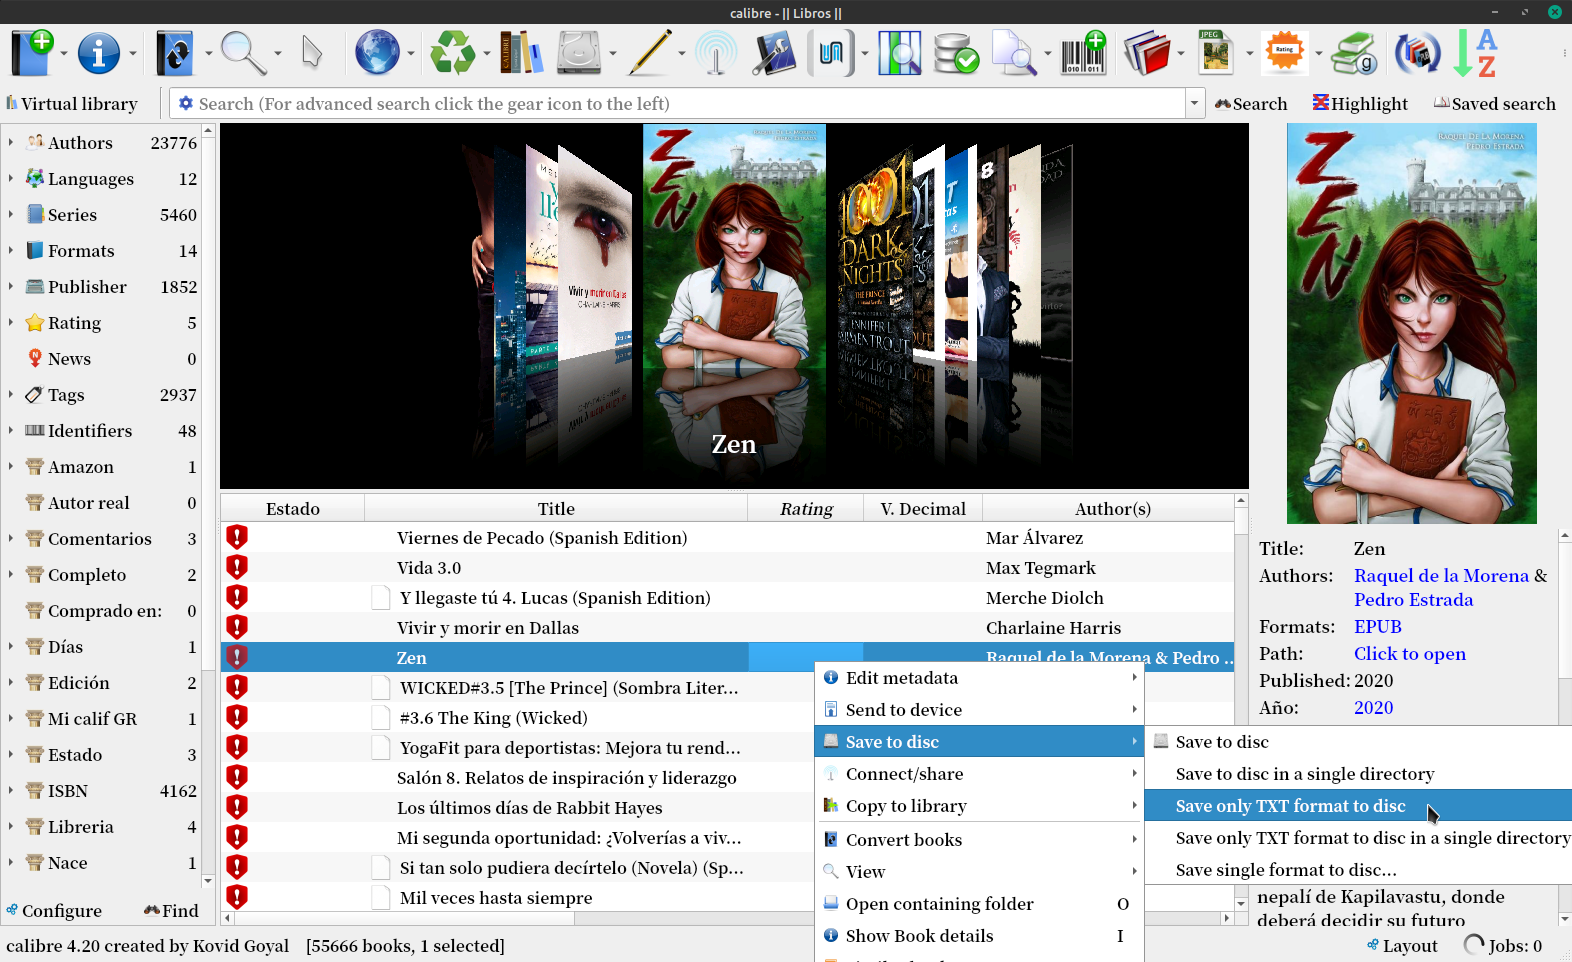Choose 'Save to disc in a single directory'

1358,774
